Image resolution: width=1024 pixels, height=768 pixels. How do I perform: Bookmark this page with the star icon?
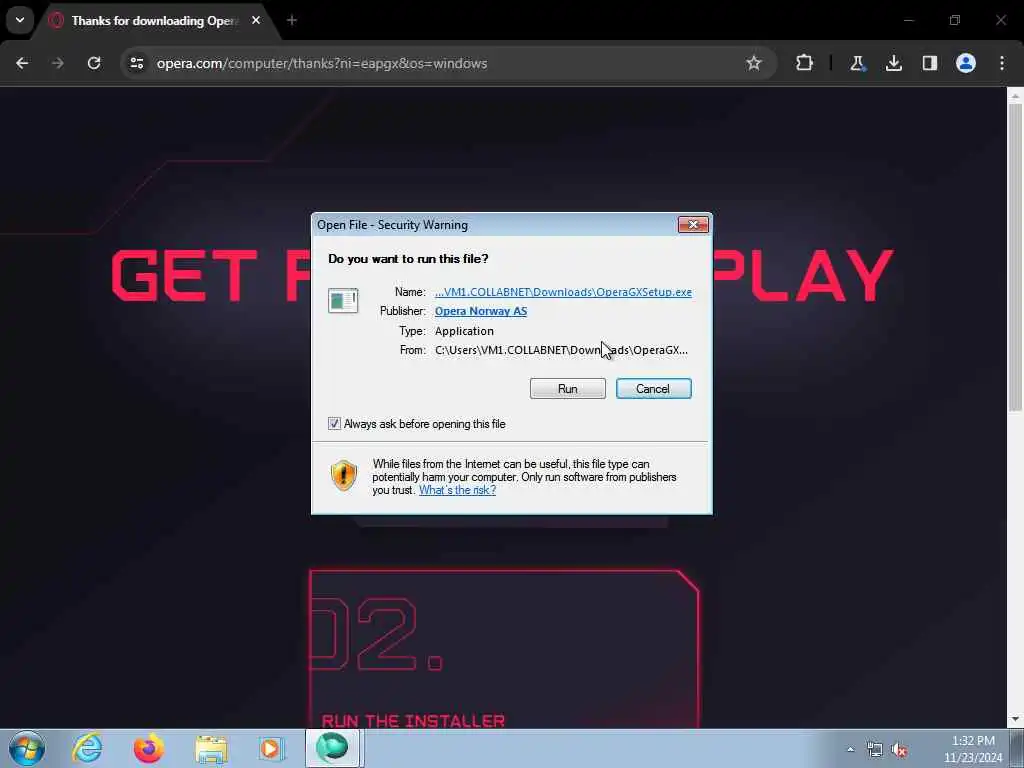coord(754,63)
